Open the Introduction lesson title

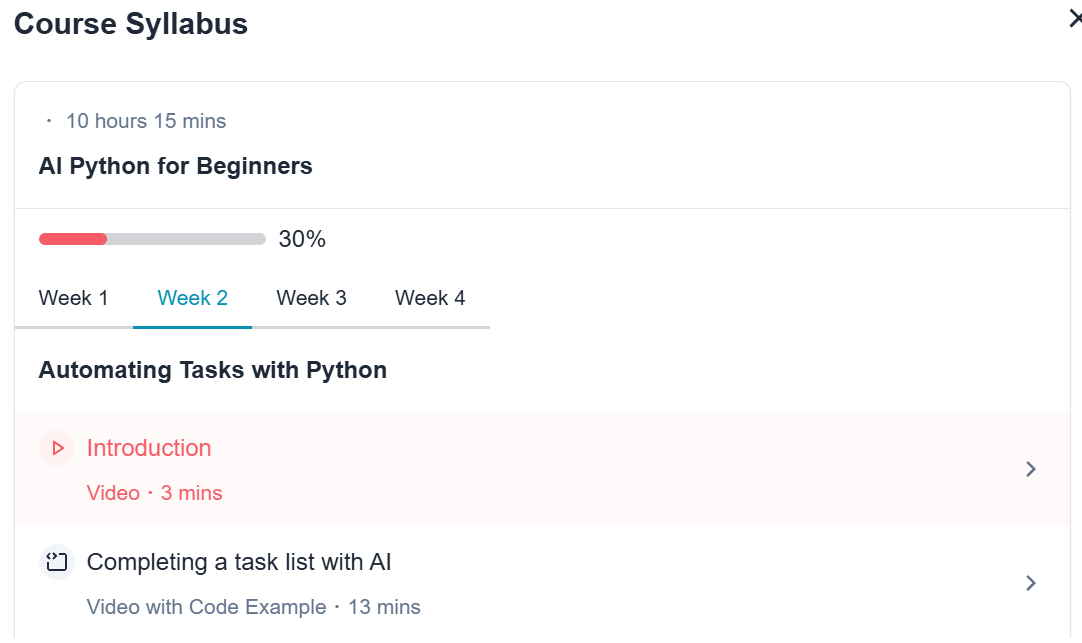[x=149, y=448]
